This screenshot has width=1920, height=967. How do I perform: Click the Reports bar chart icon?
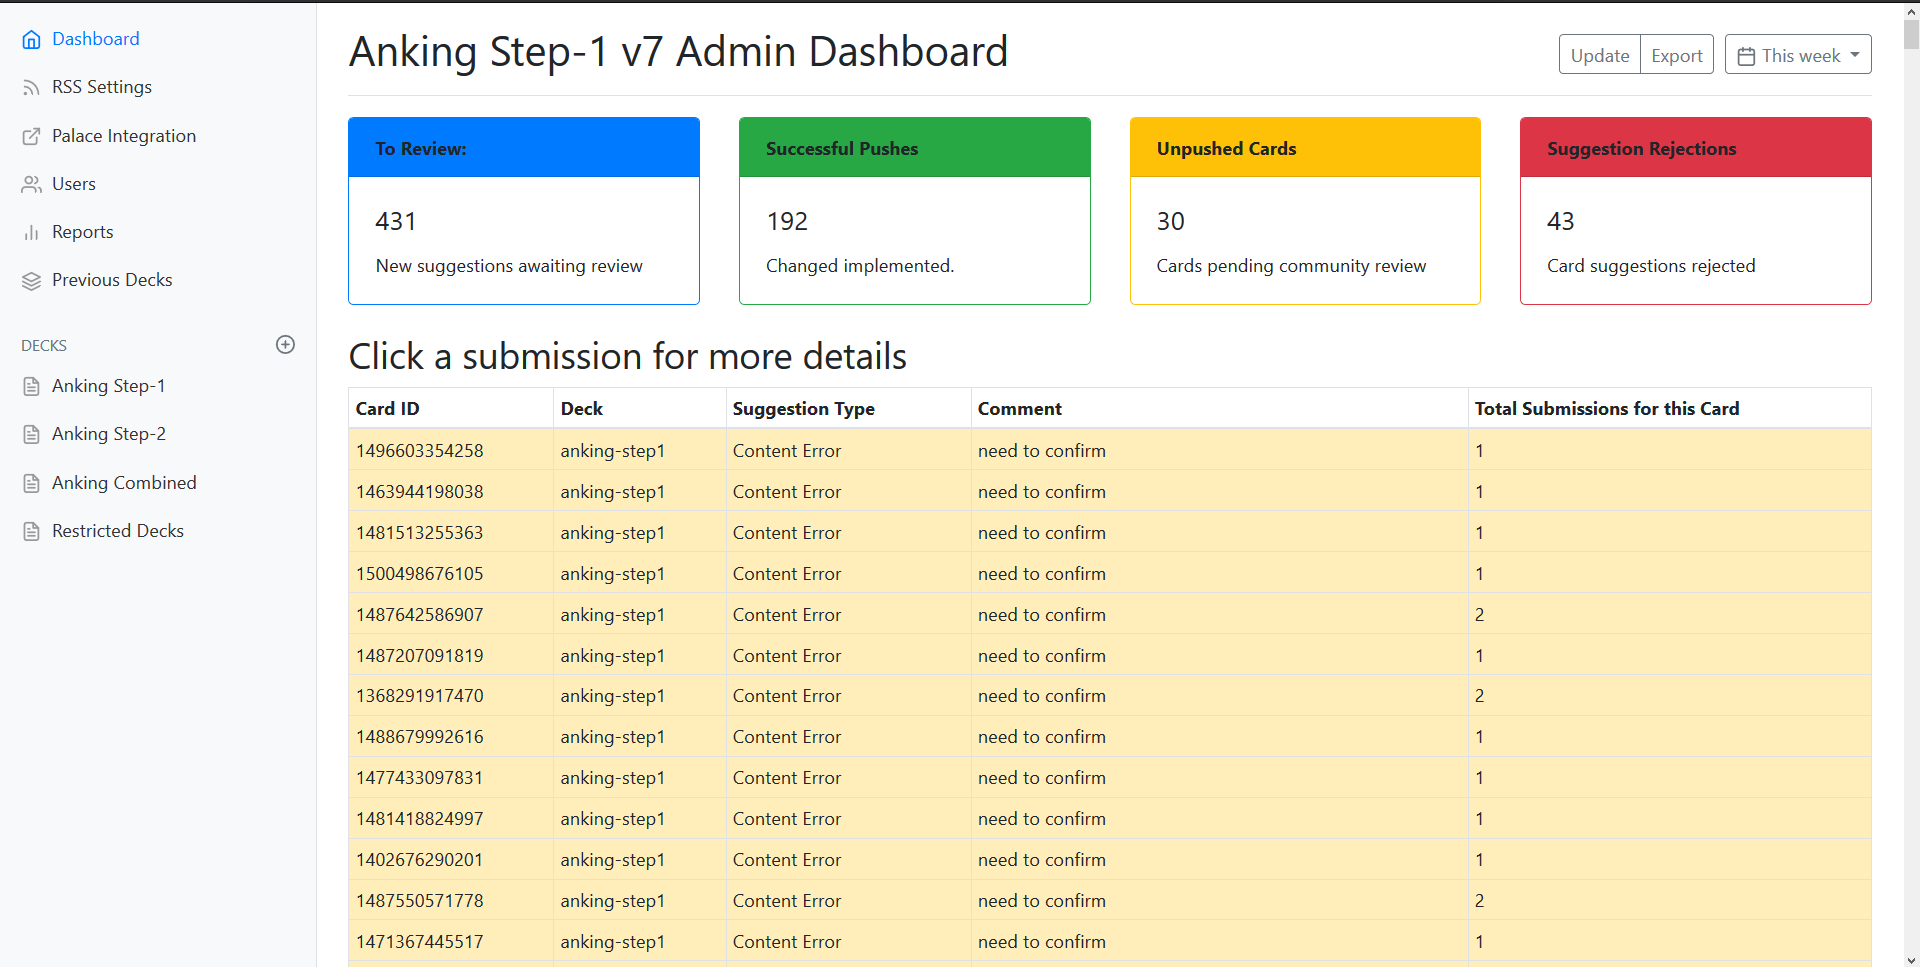tap(32, 232)
